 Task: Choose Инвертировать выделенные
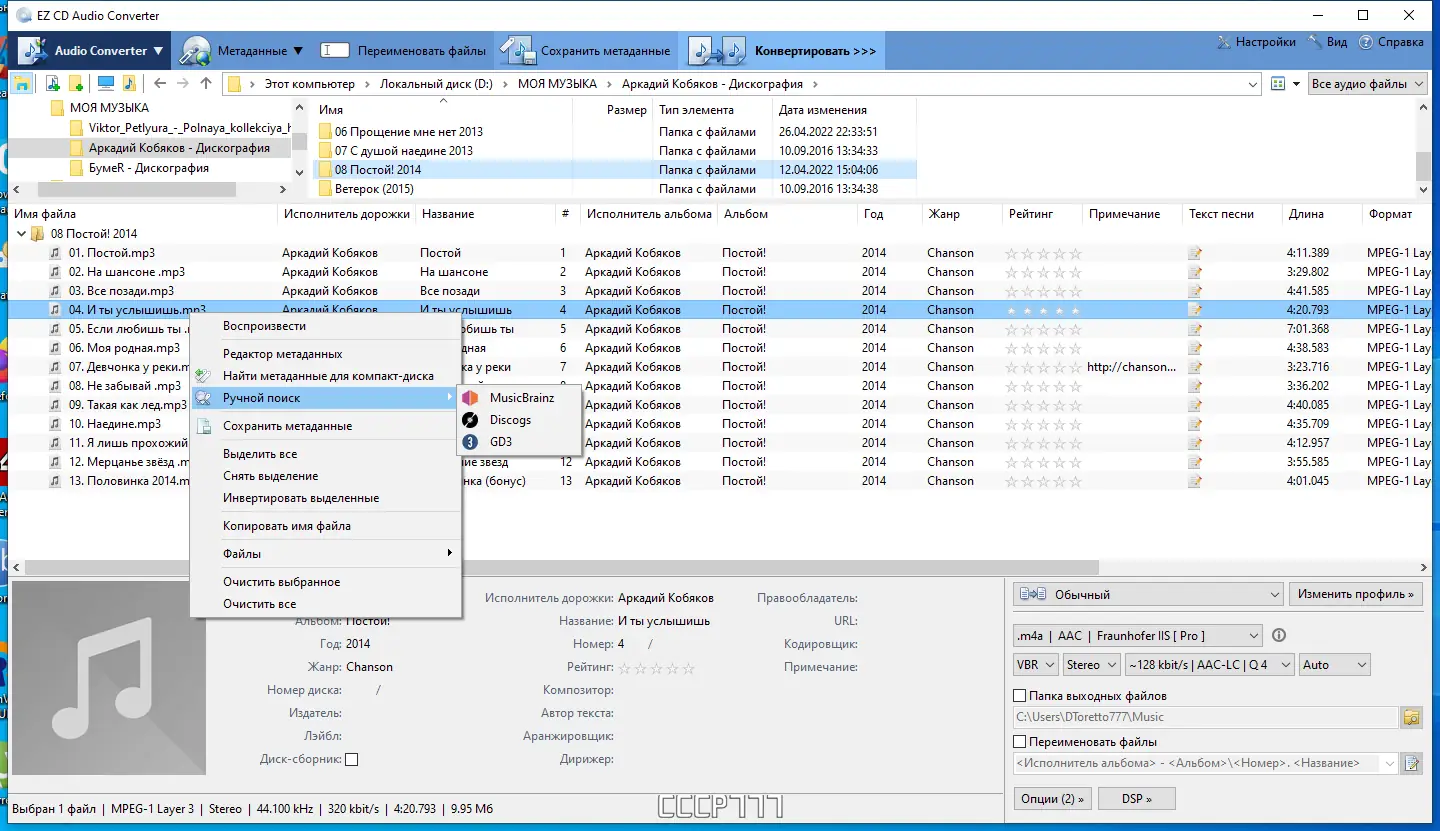(x=301, y=498)
